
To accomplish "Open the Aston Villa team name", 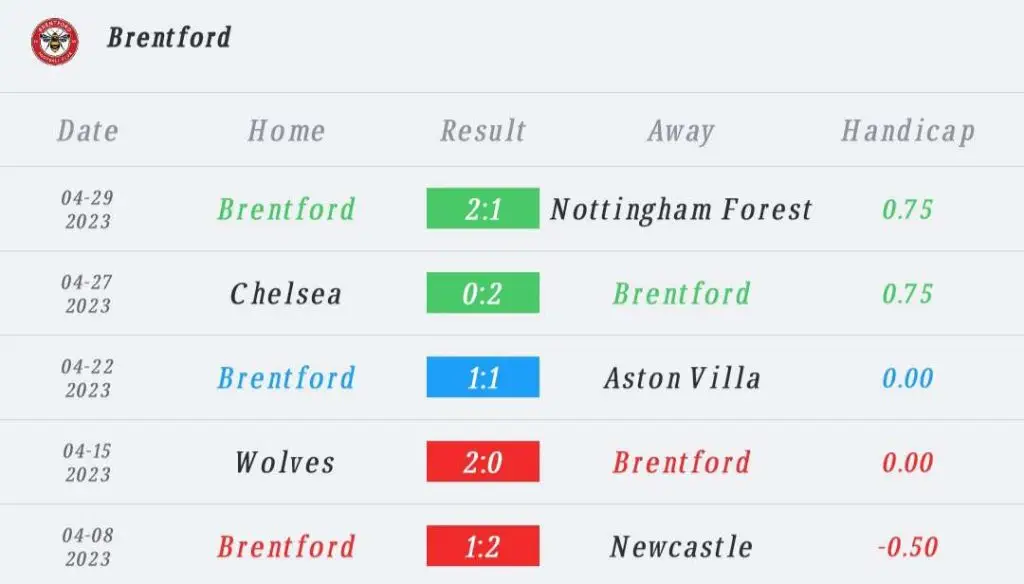I will coord(682,378).
